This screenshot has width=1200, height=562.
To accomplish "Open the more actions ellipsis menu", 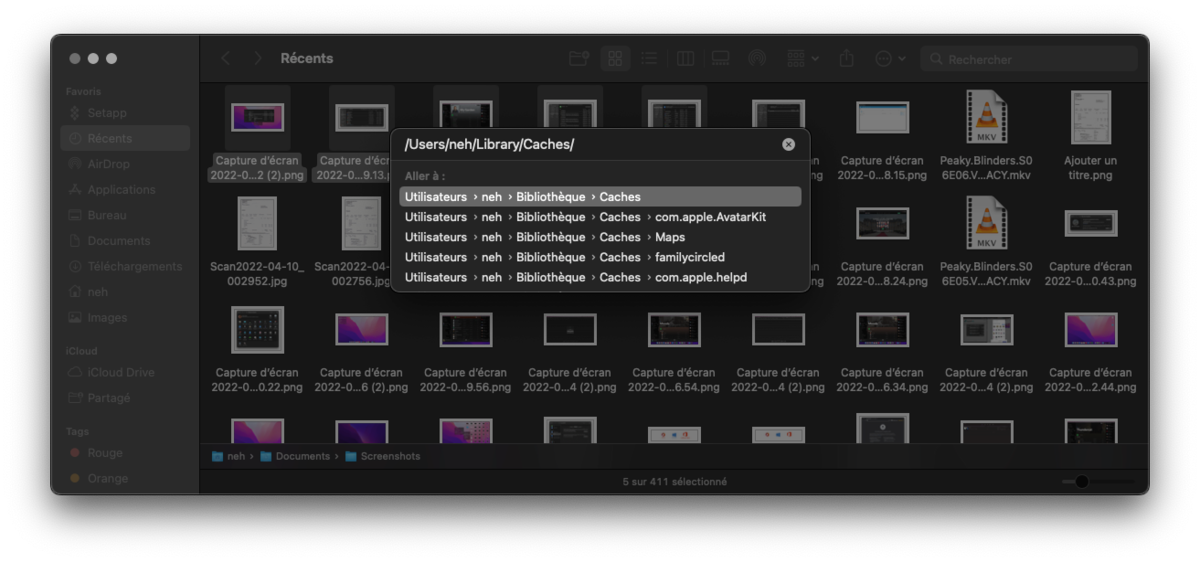I will pos(889,59).
